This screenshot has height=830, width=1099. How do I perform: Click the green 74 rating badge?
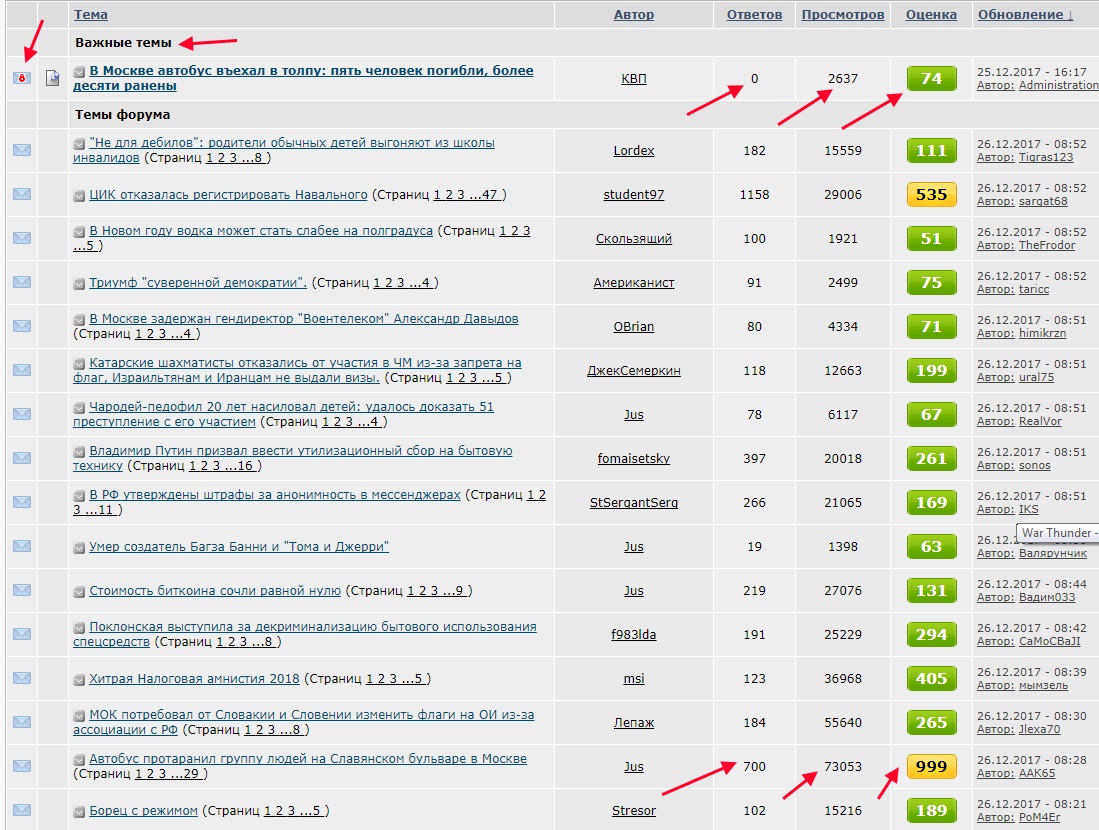click(931, 79)
